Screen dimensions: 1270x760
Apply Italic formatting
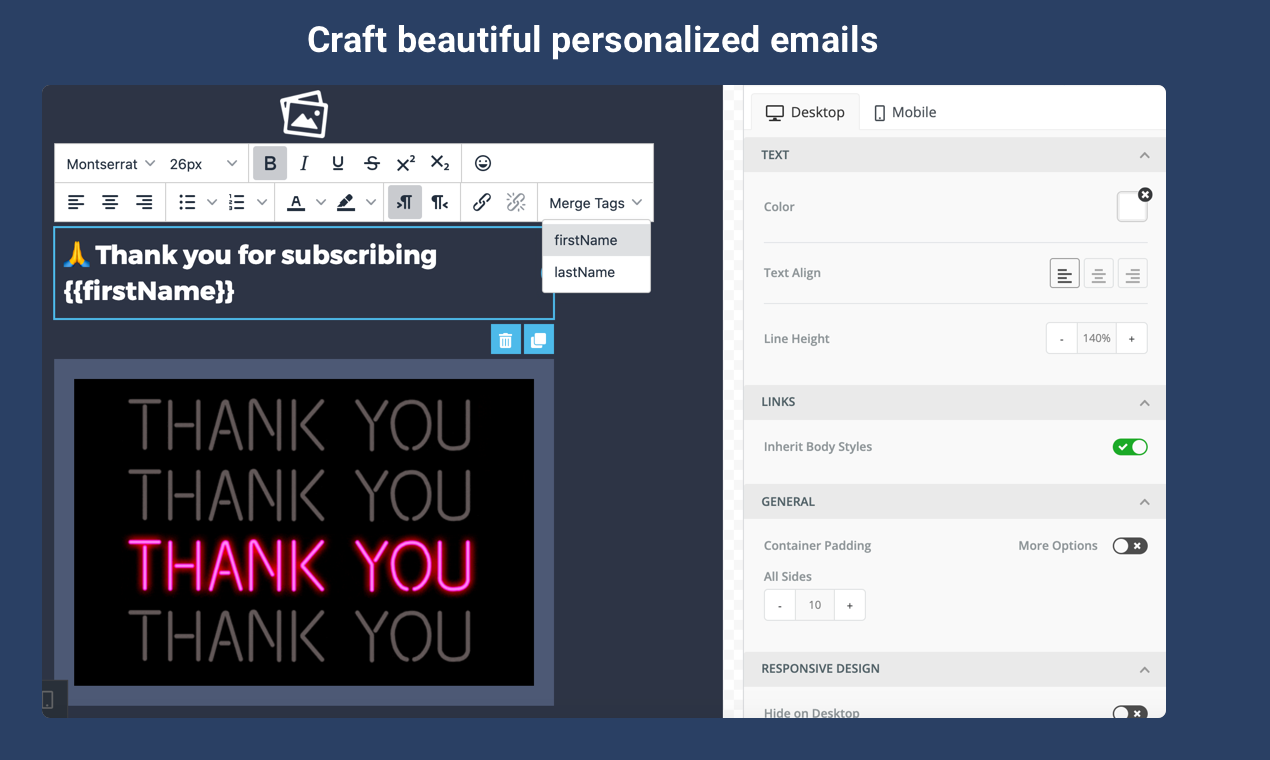tap(304, 163)
